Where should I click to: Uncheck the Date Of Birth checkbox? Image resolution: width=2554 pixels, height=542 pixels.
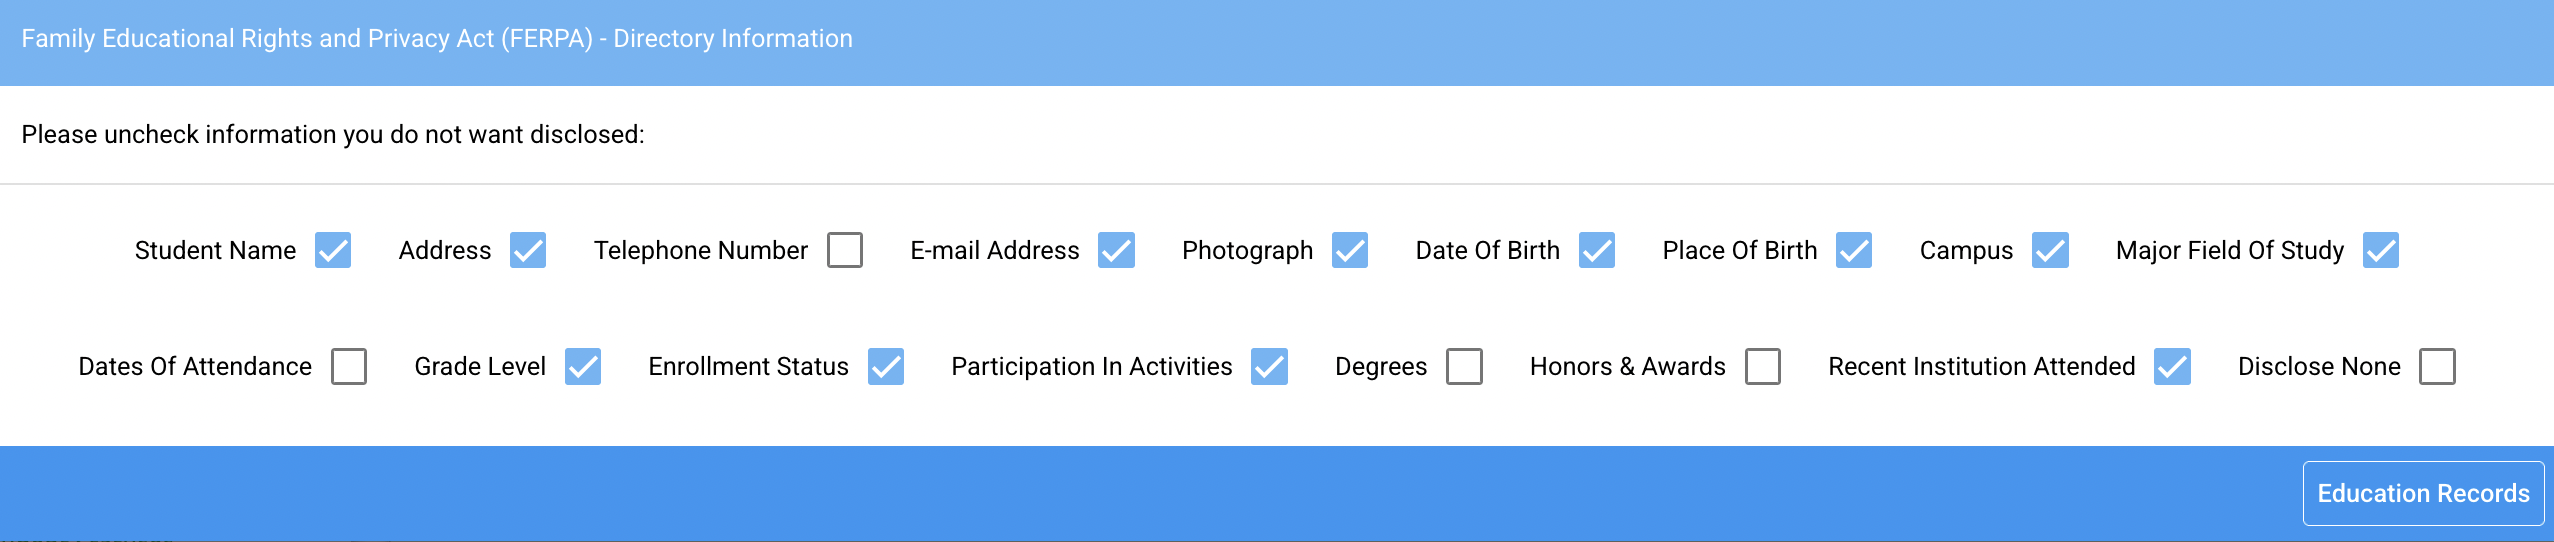coord(1597,250)
